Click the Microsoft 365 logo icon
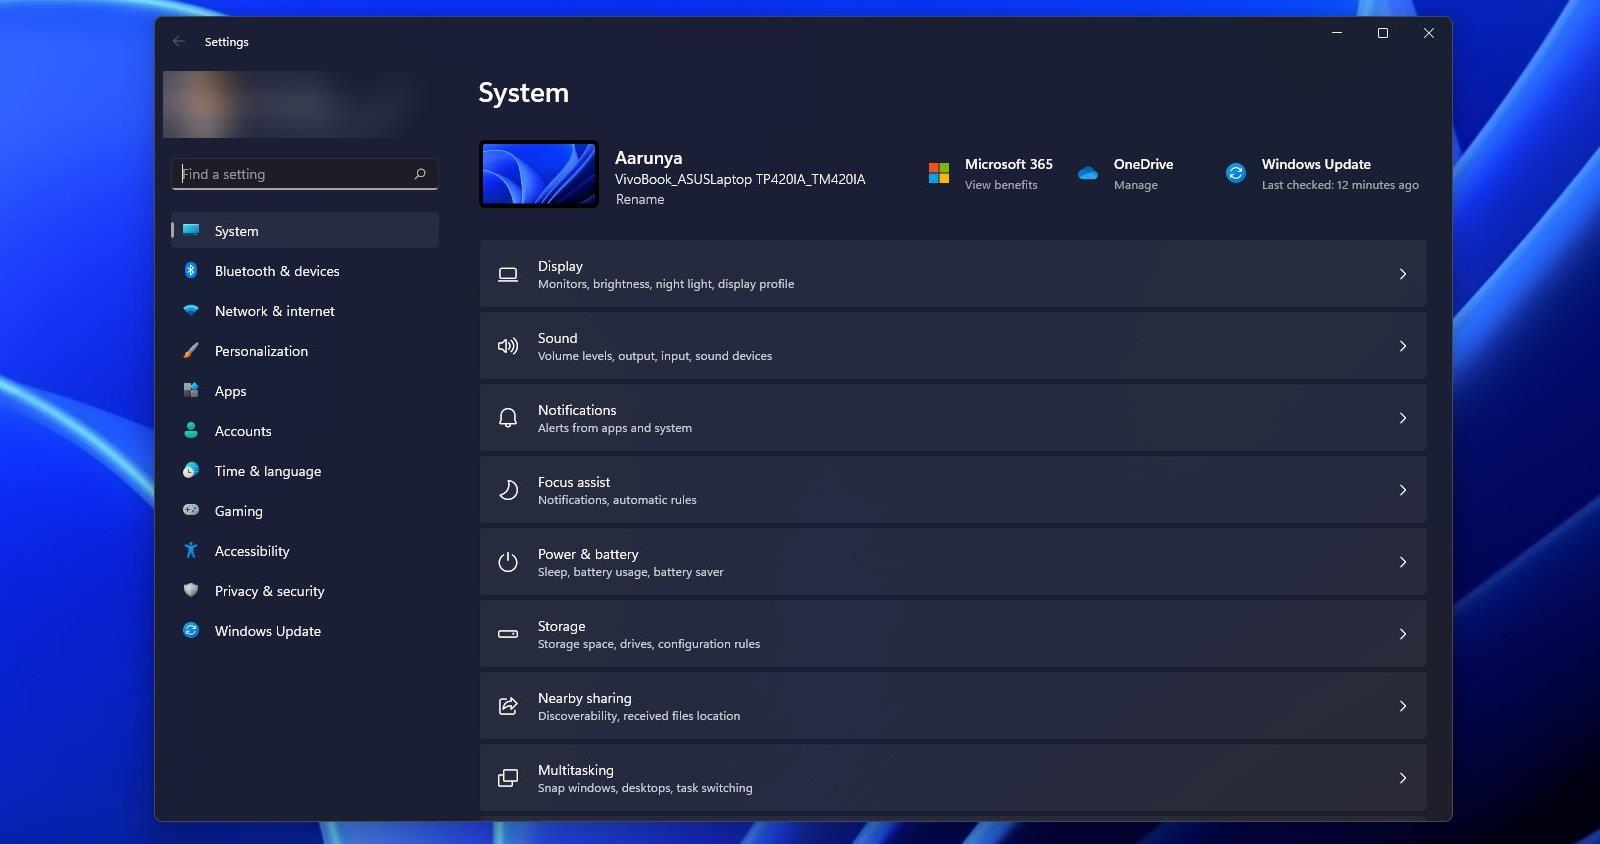Viewport: 1600px width, 844px height. pyautogui.click(x=939, y=173)
